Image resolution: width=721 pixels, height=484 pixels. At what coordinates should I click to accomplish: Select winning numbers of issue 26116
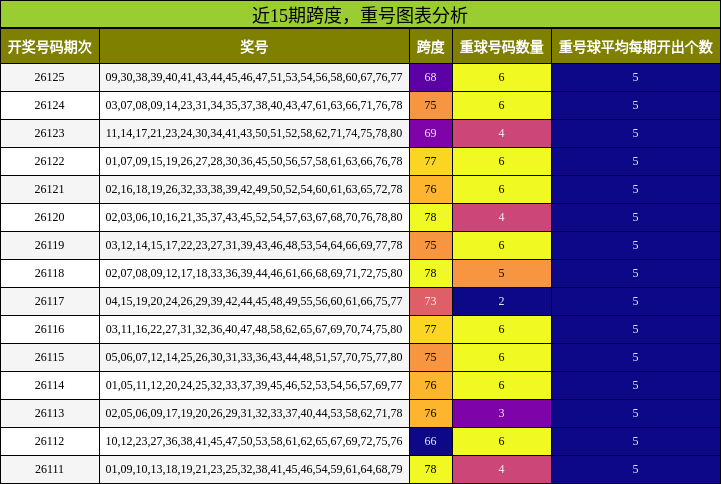[254, 330]
